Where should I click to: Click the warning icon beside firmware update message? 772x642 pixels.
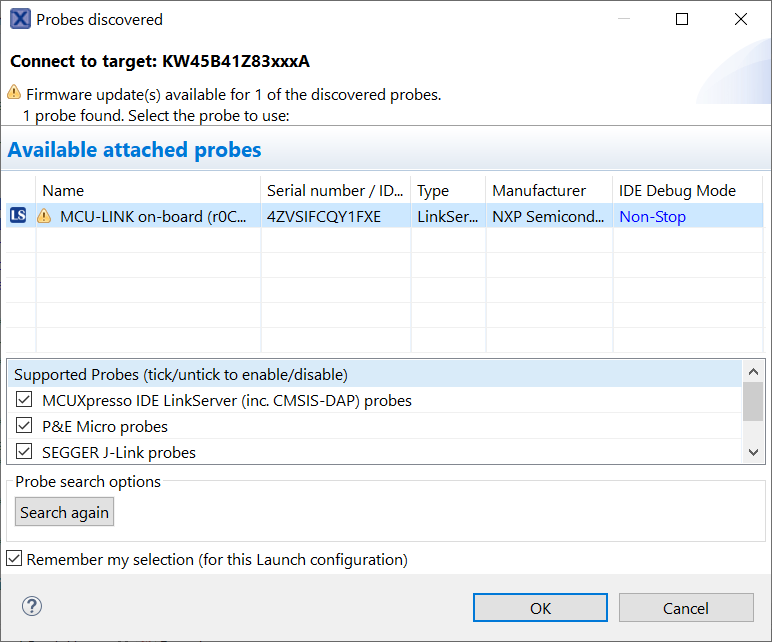(14, 93)
